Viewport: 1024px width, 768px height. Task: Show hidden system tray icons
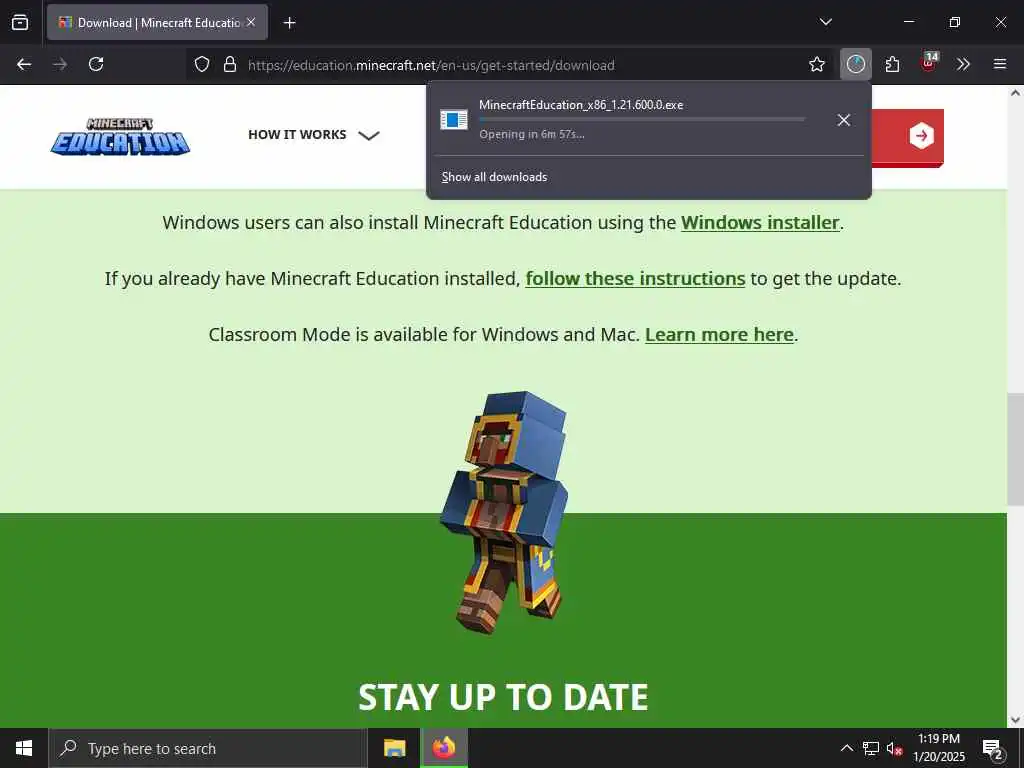click(846, 748)
